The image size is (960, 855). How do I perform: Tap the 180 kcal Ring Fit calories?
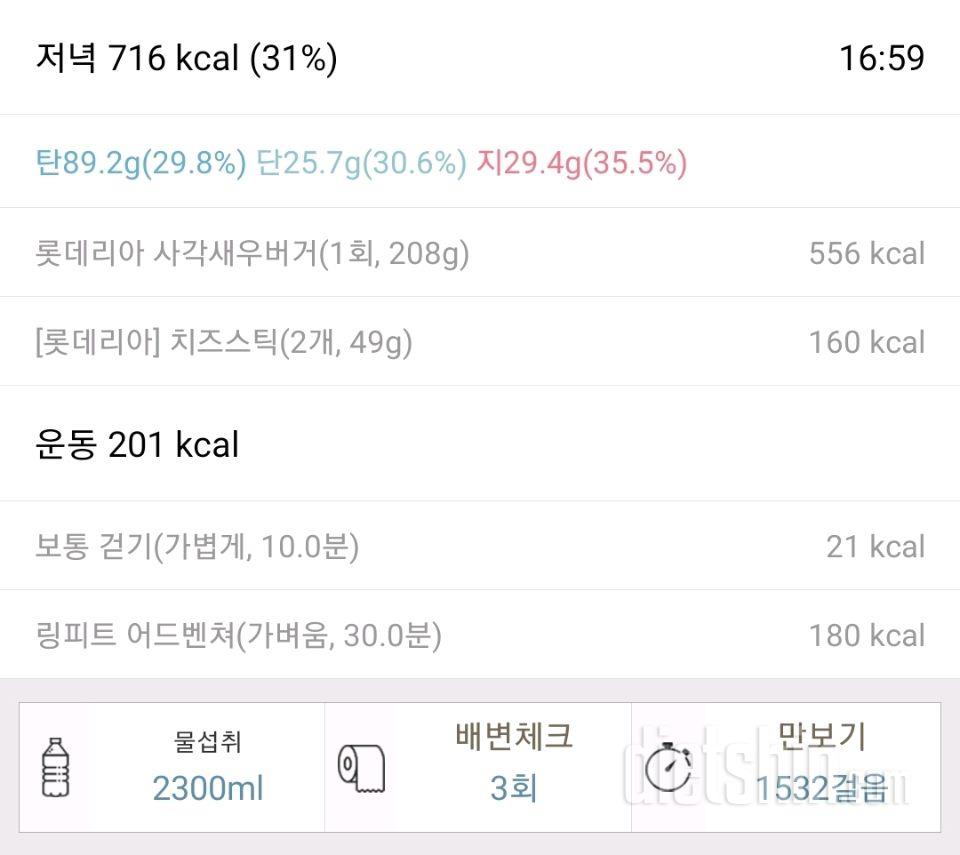coord(867,635)
